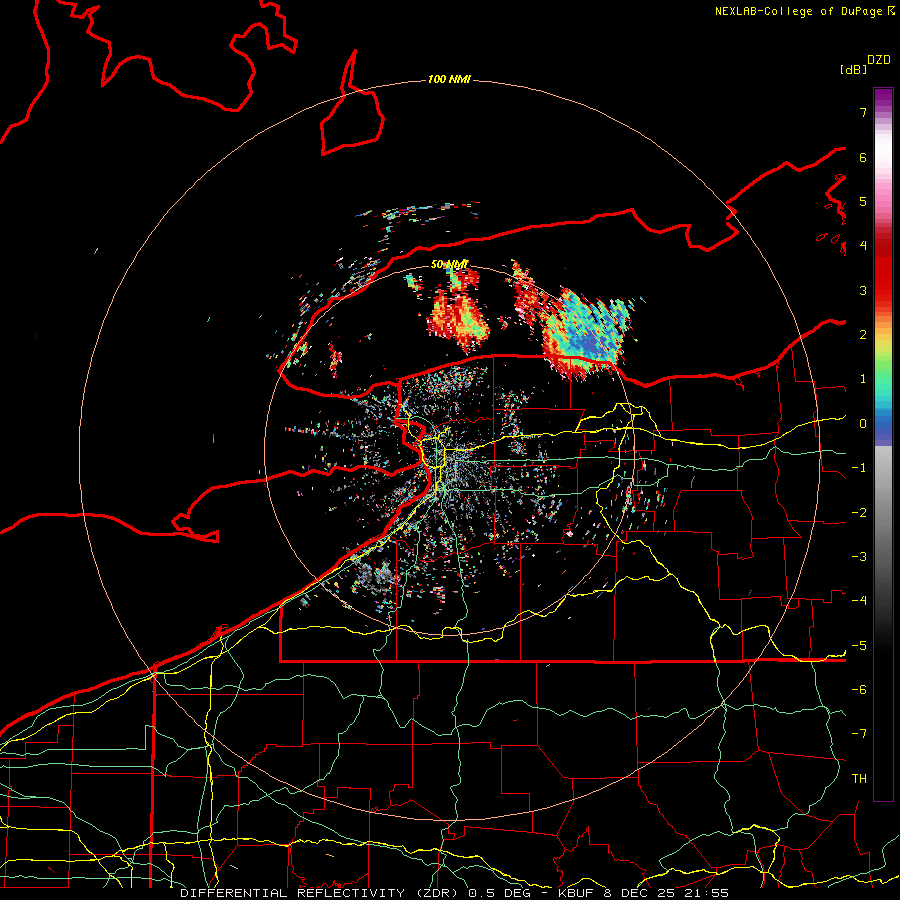Screen dimensions: 900x900
Task: Click the TH label on color scale
Action: (x=859, y=779)
